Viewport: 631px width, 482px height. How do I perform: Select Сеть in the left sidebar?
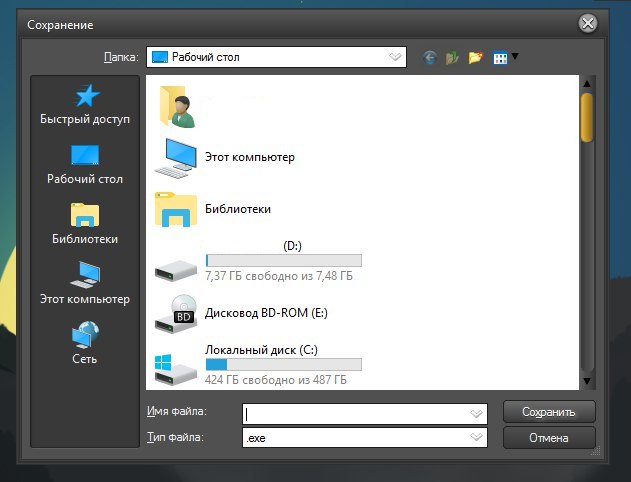[x=85, y=343]
